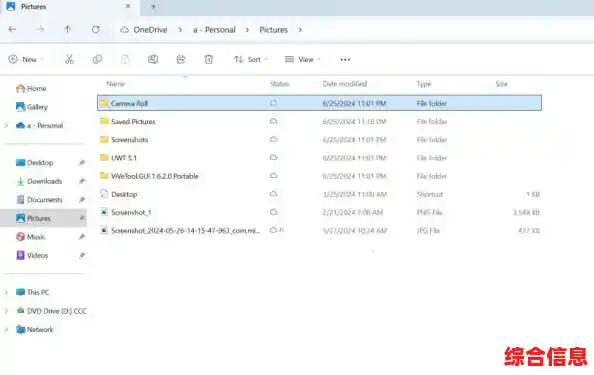Open Desktop in the navigation pane
Image resolution: width=594 pixels, height=375 pixels.
click(x=34, y=162)
